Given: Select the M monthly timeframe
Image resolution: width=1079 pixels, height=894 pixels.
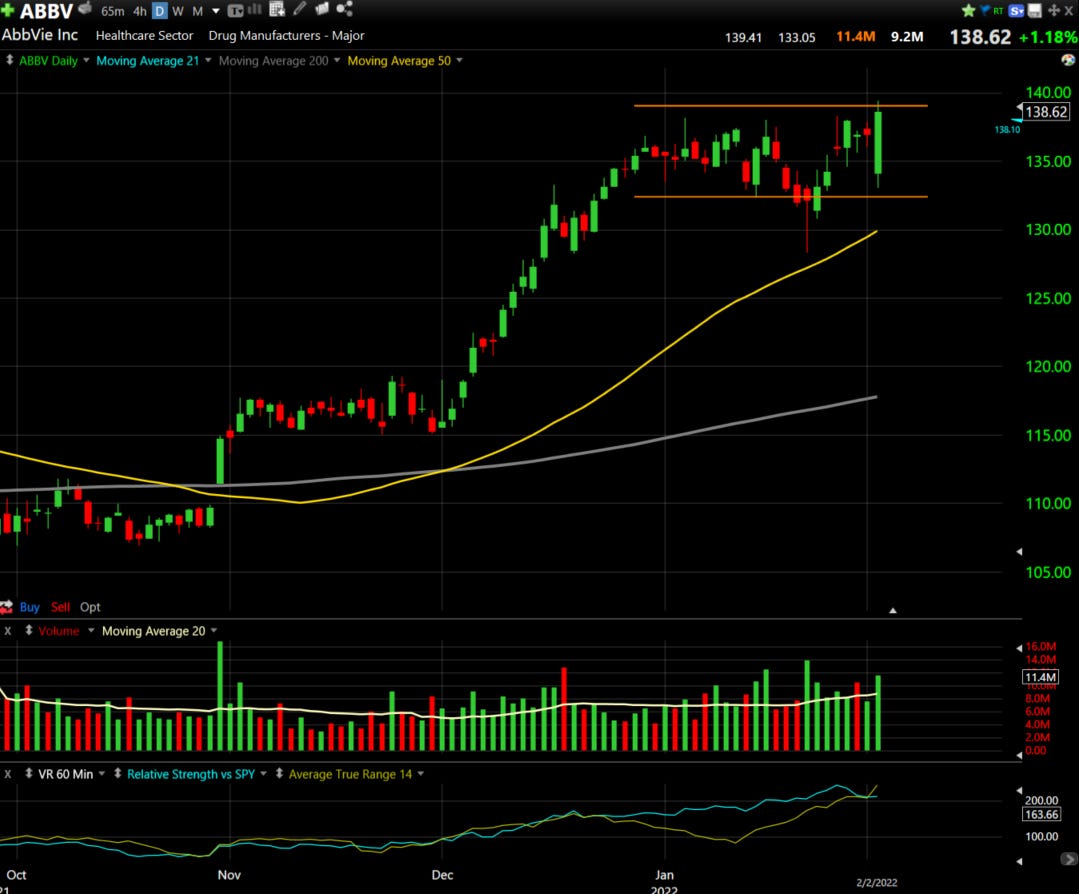Looking at the screenshot, I should coord(197,11).
